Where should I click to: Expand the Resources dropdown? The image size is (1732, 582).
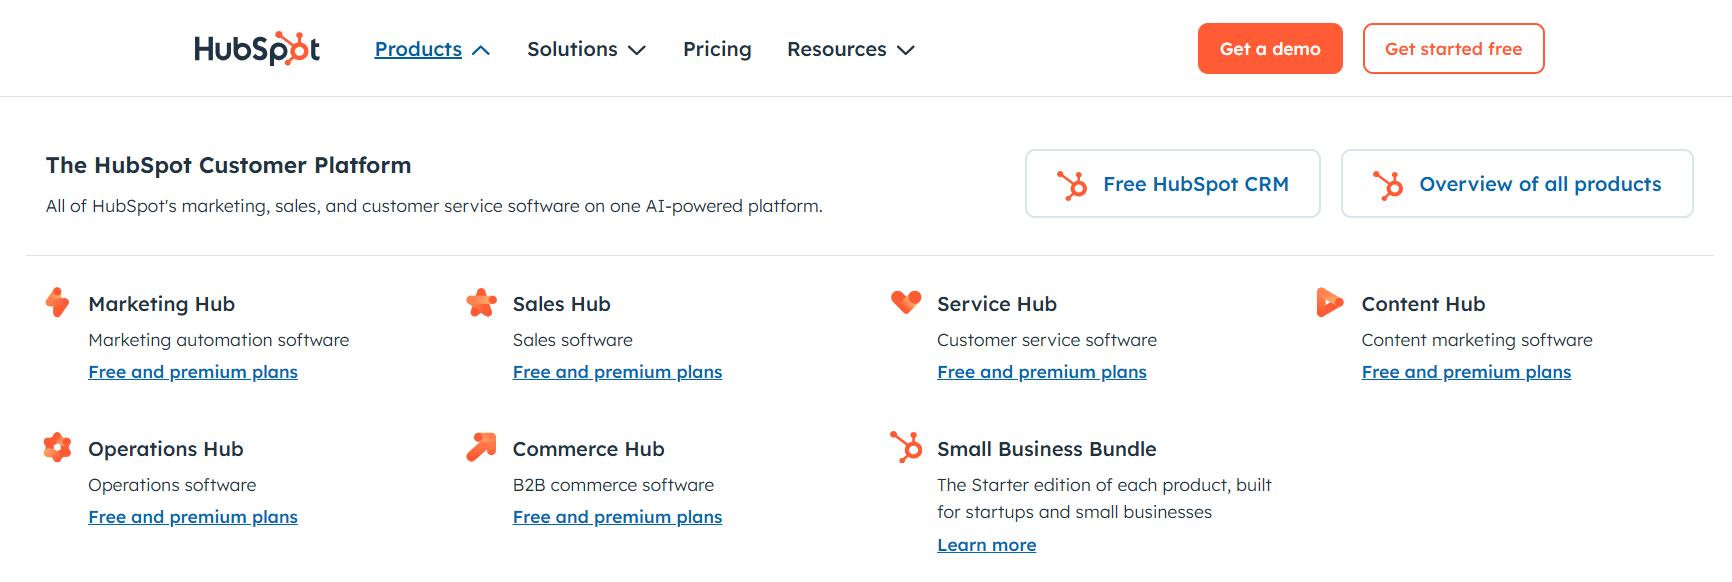pos(906,50)
